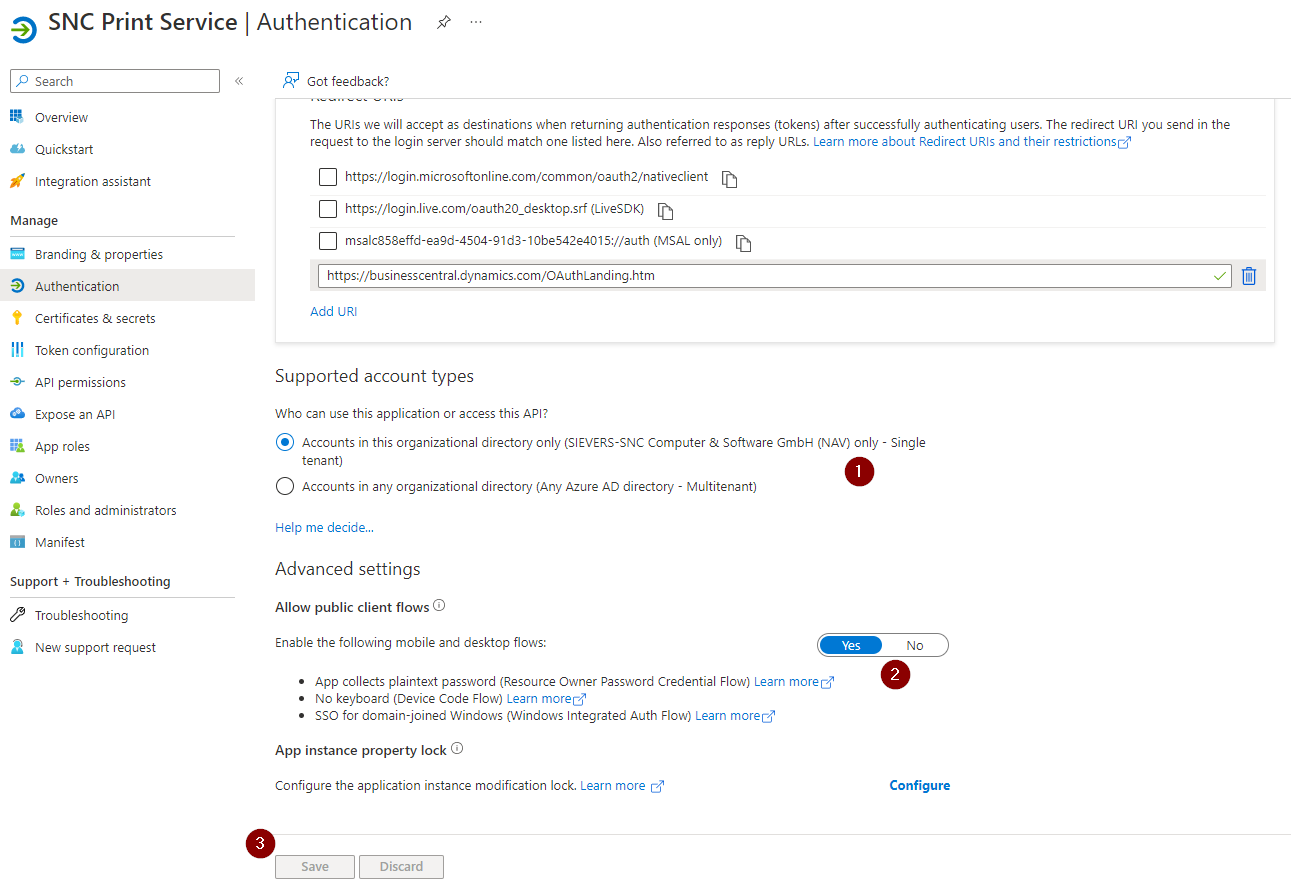Check the login.live.com LiveSDK URI checkbox
The image size is (1291, 887).
click(x=328, y=209)
